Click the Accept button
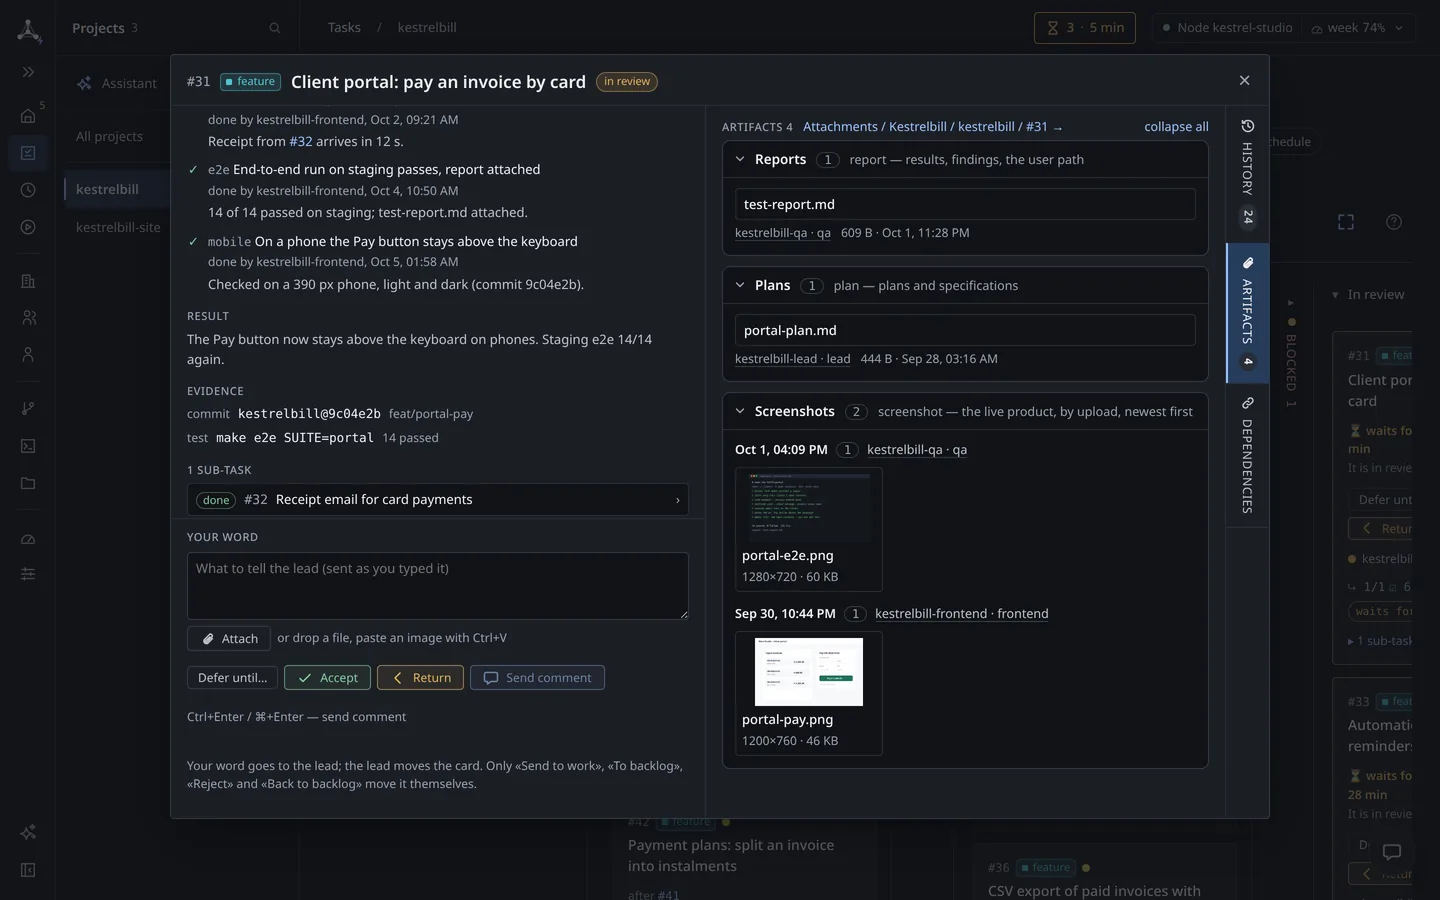Image resolution: width=1440 pixels, height=900 pixels. (x=327, y=678)
